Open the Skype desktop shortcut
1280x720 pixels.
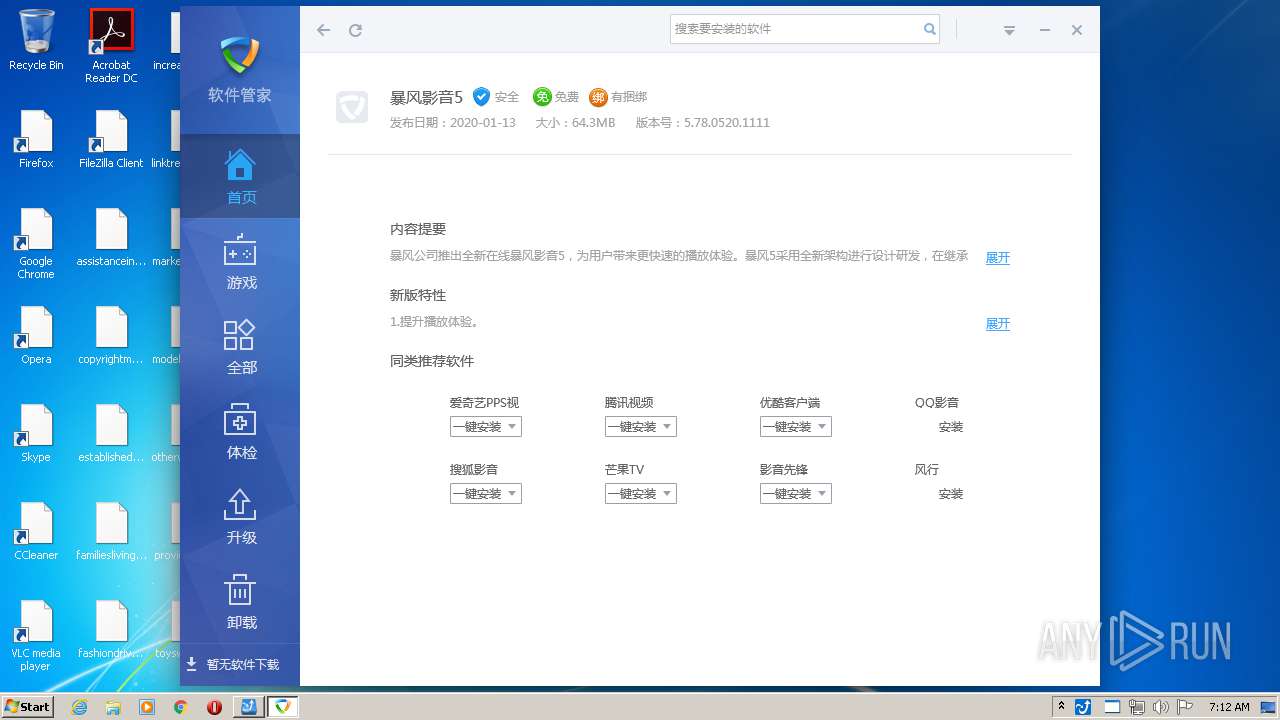coord(36,433)
